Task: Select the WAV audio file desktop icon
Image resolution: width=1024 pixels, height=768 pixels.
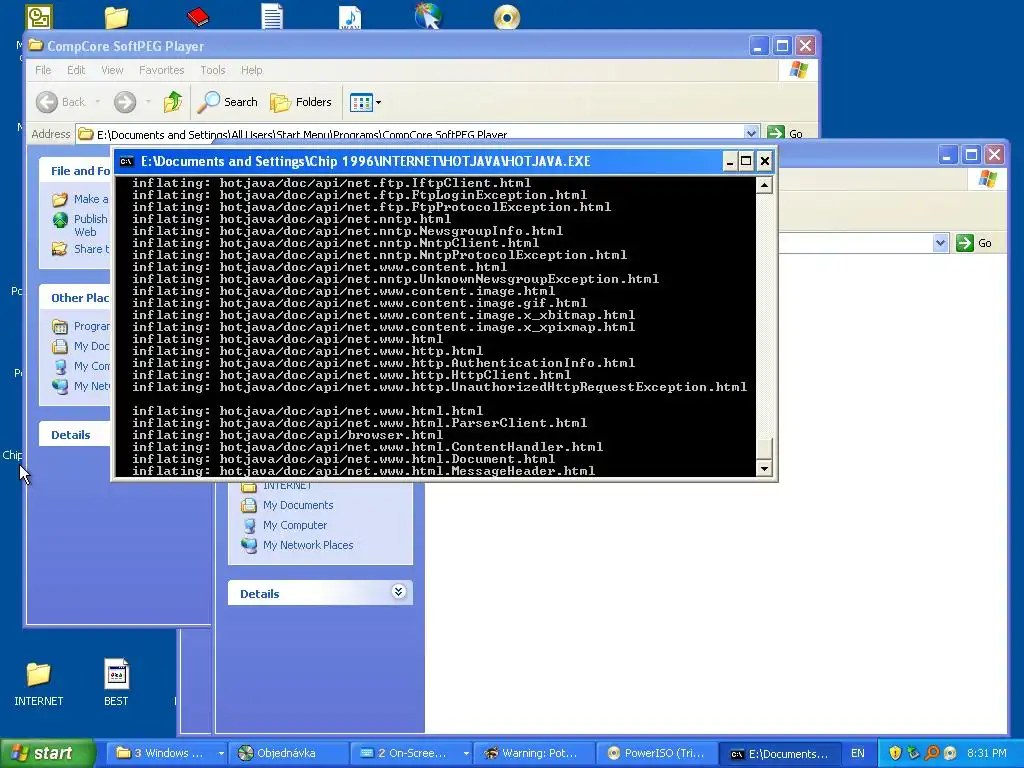Action: click(350, 16)
